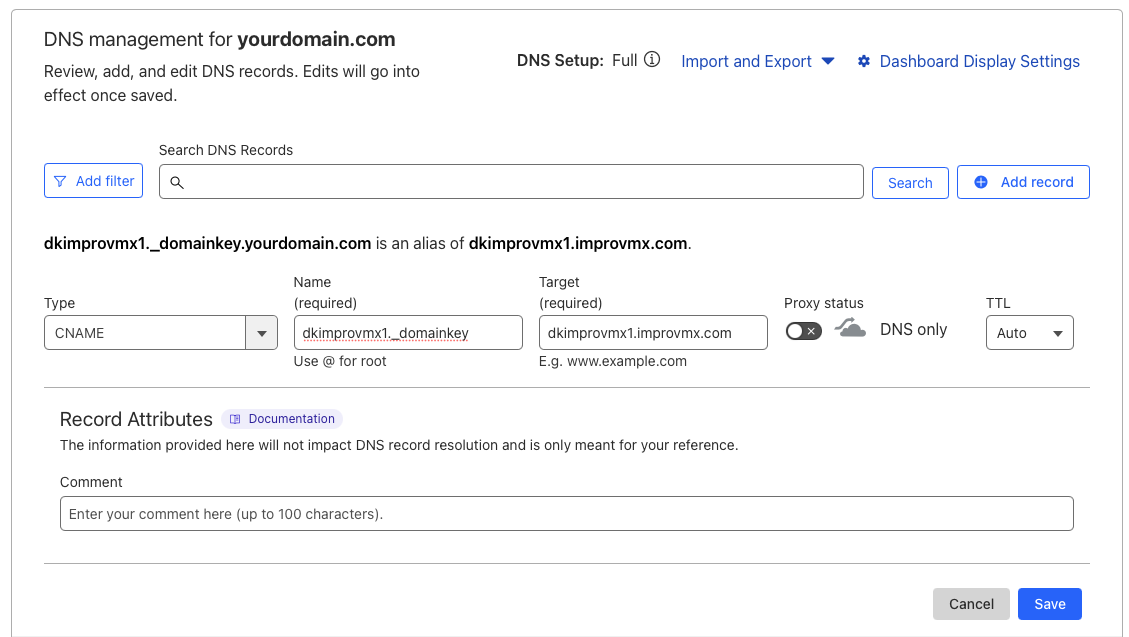Screen dimensions: 1129x637
Task: Open Dashboard Display Settings link
Action: click(979, 61)
